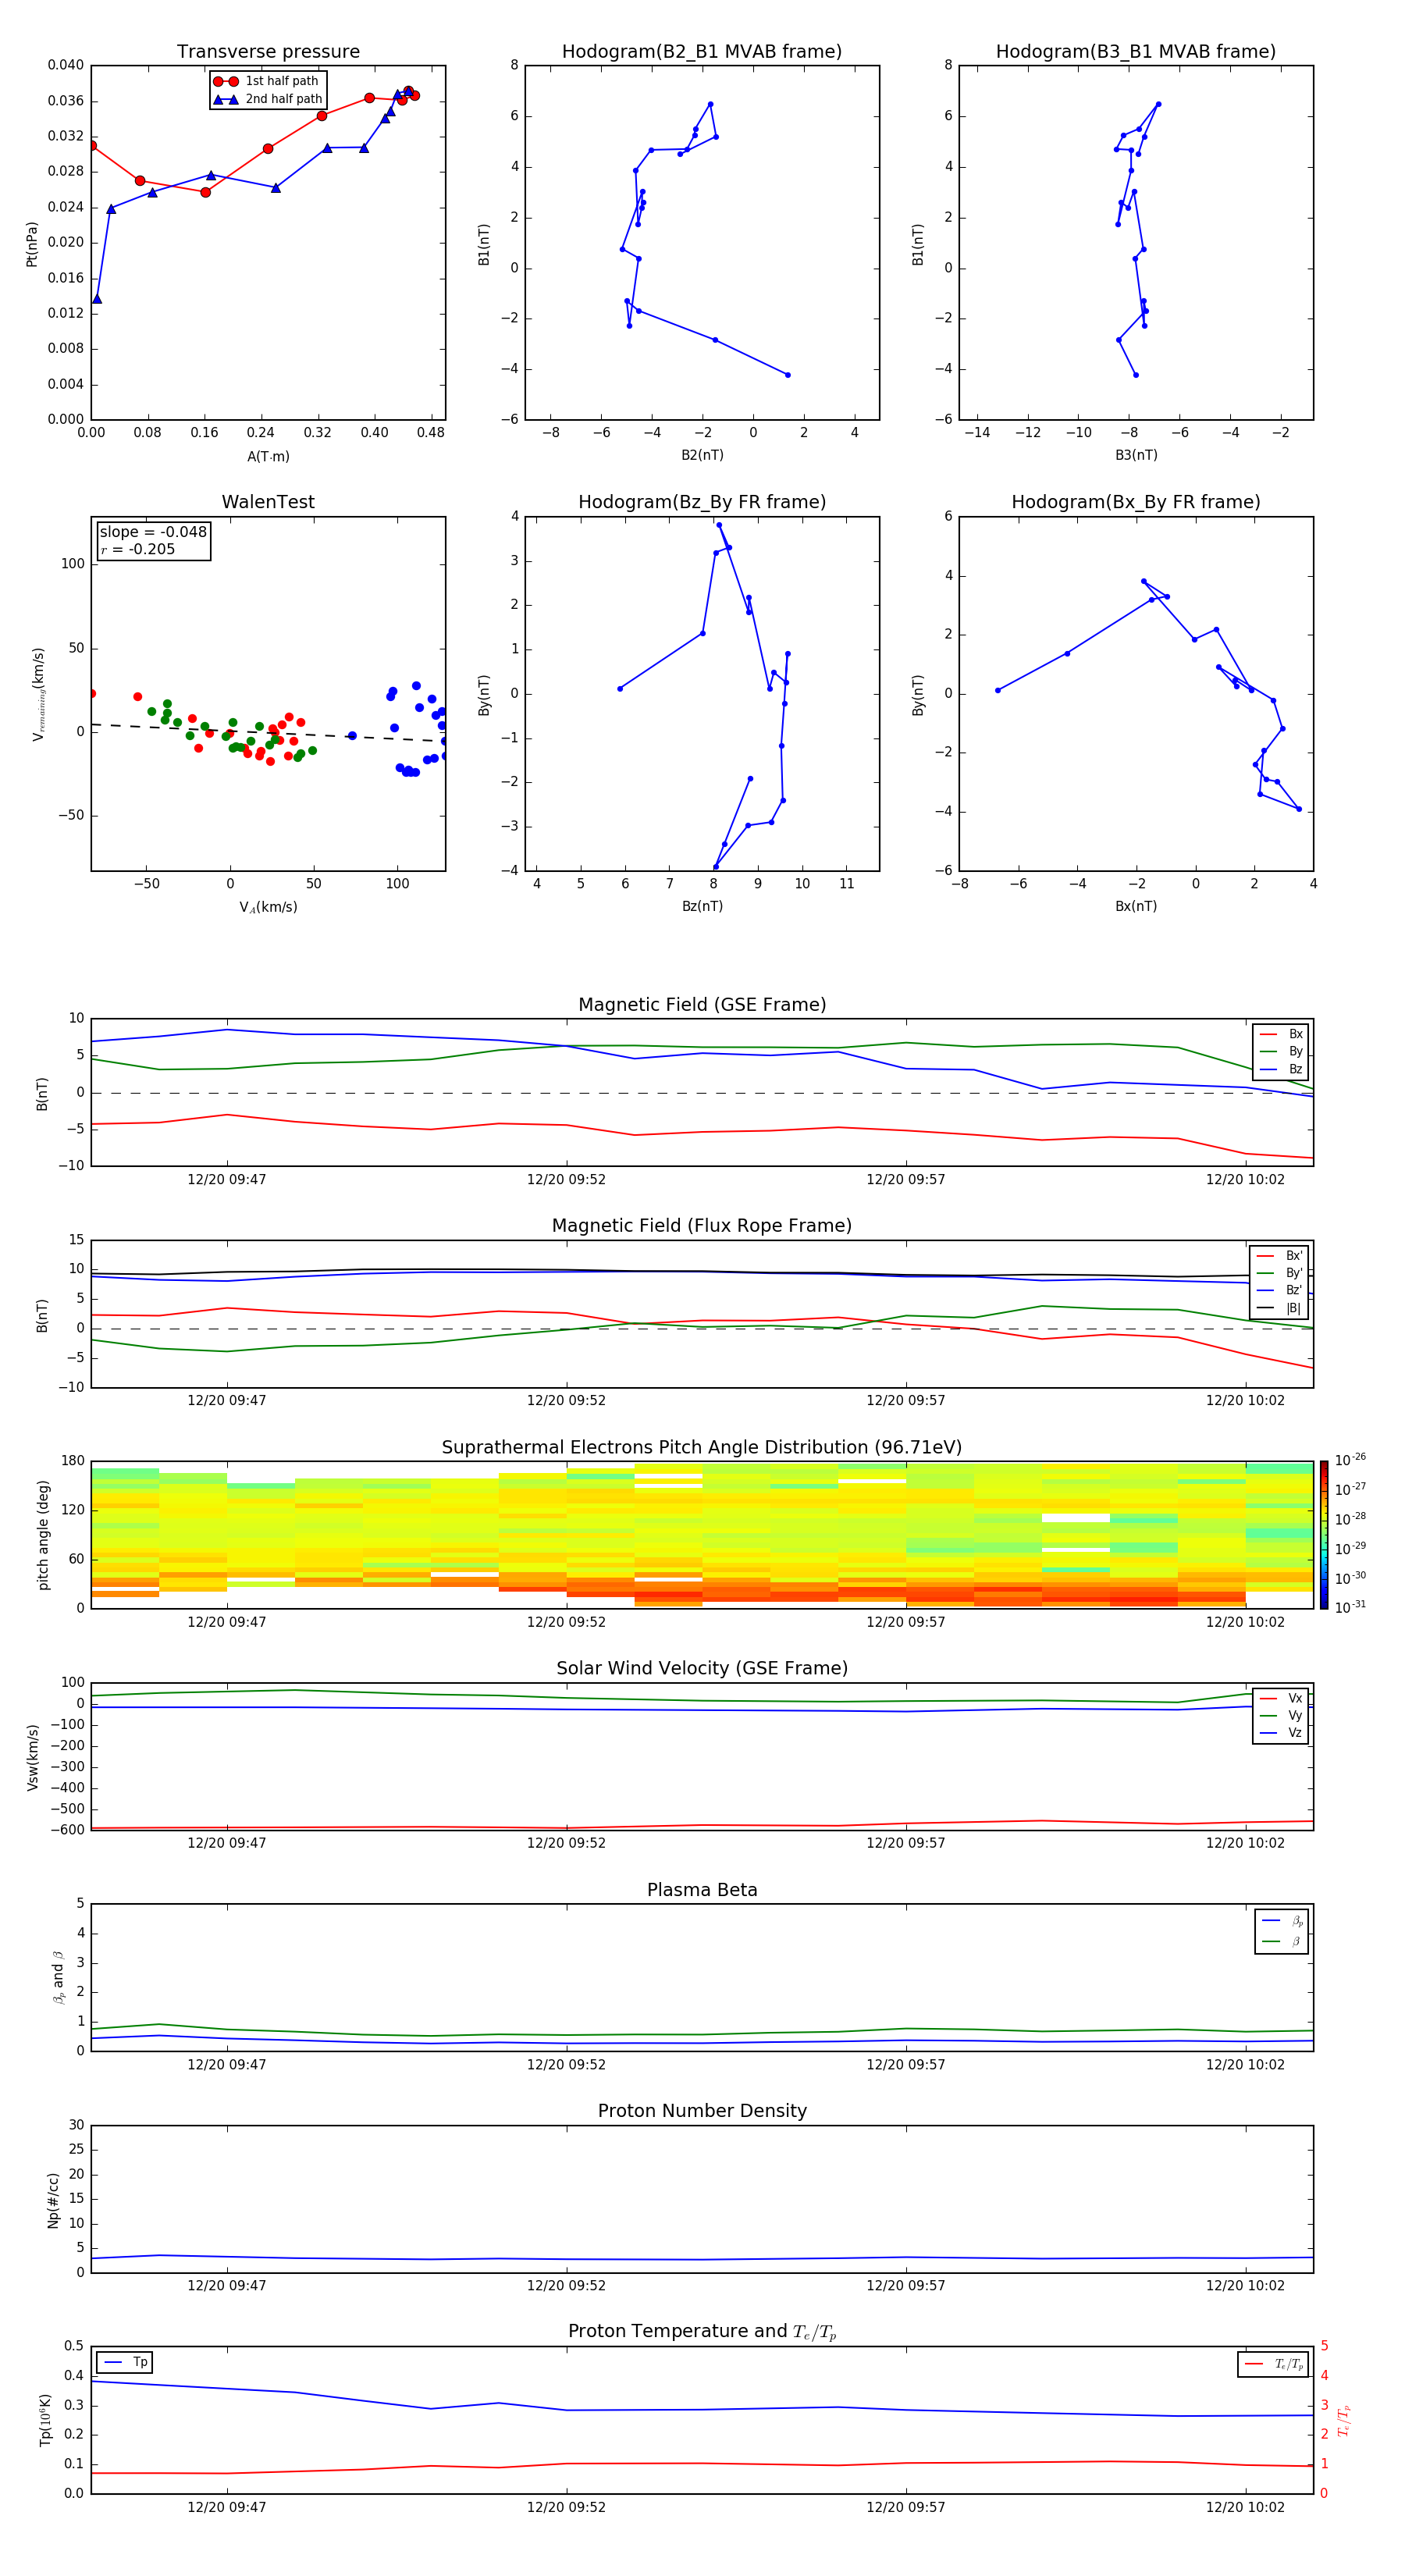Click the 'Solar Wind Velocity (GSE Frame)' title

click(x=702, y=1669)
